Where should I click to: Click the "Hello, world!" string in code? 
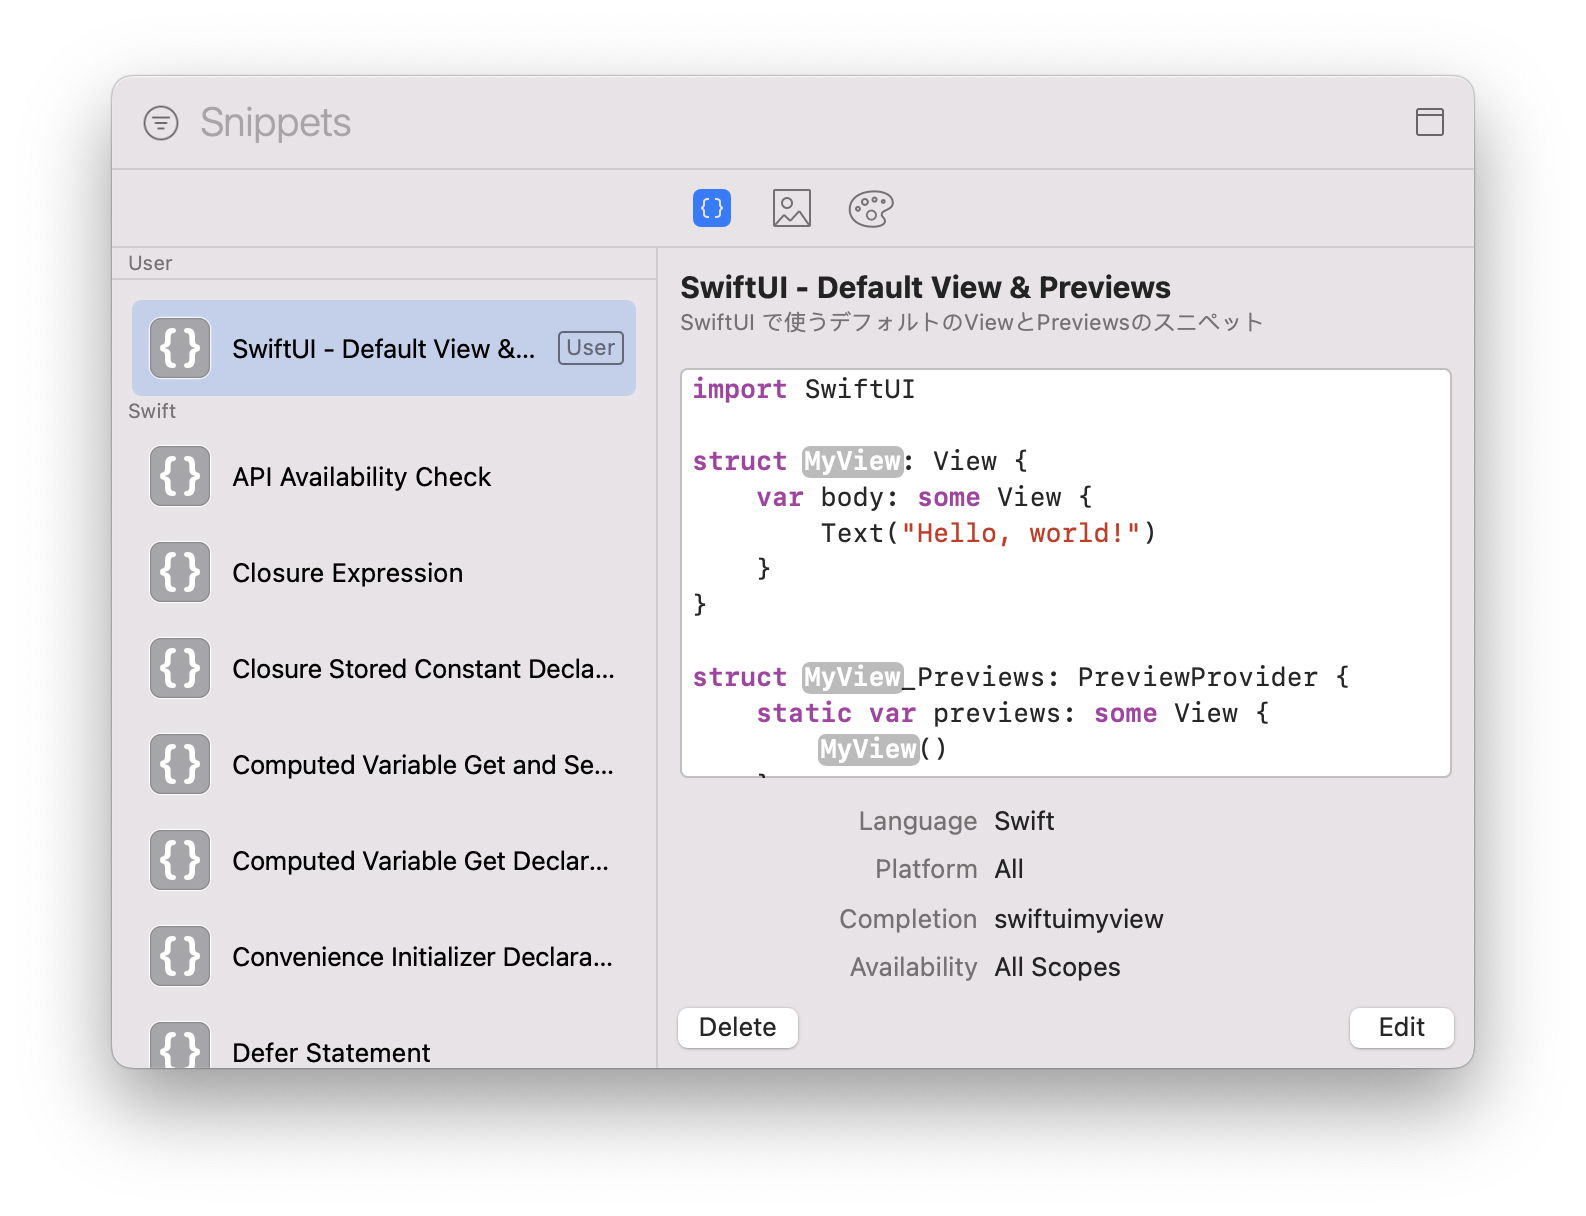tap(1021, 533)
